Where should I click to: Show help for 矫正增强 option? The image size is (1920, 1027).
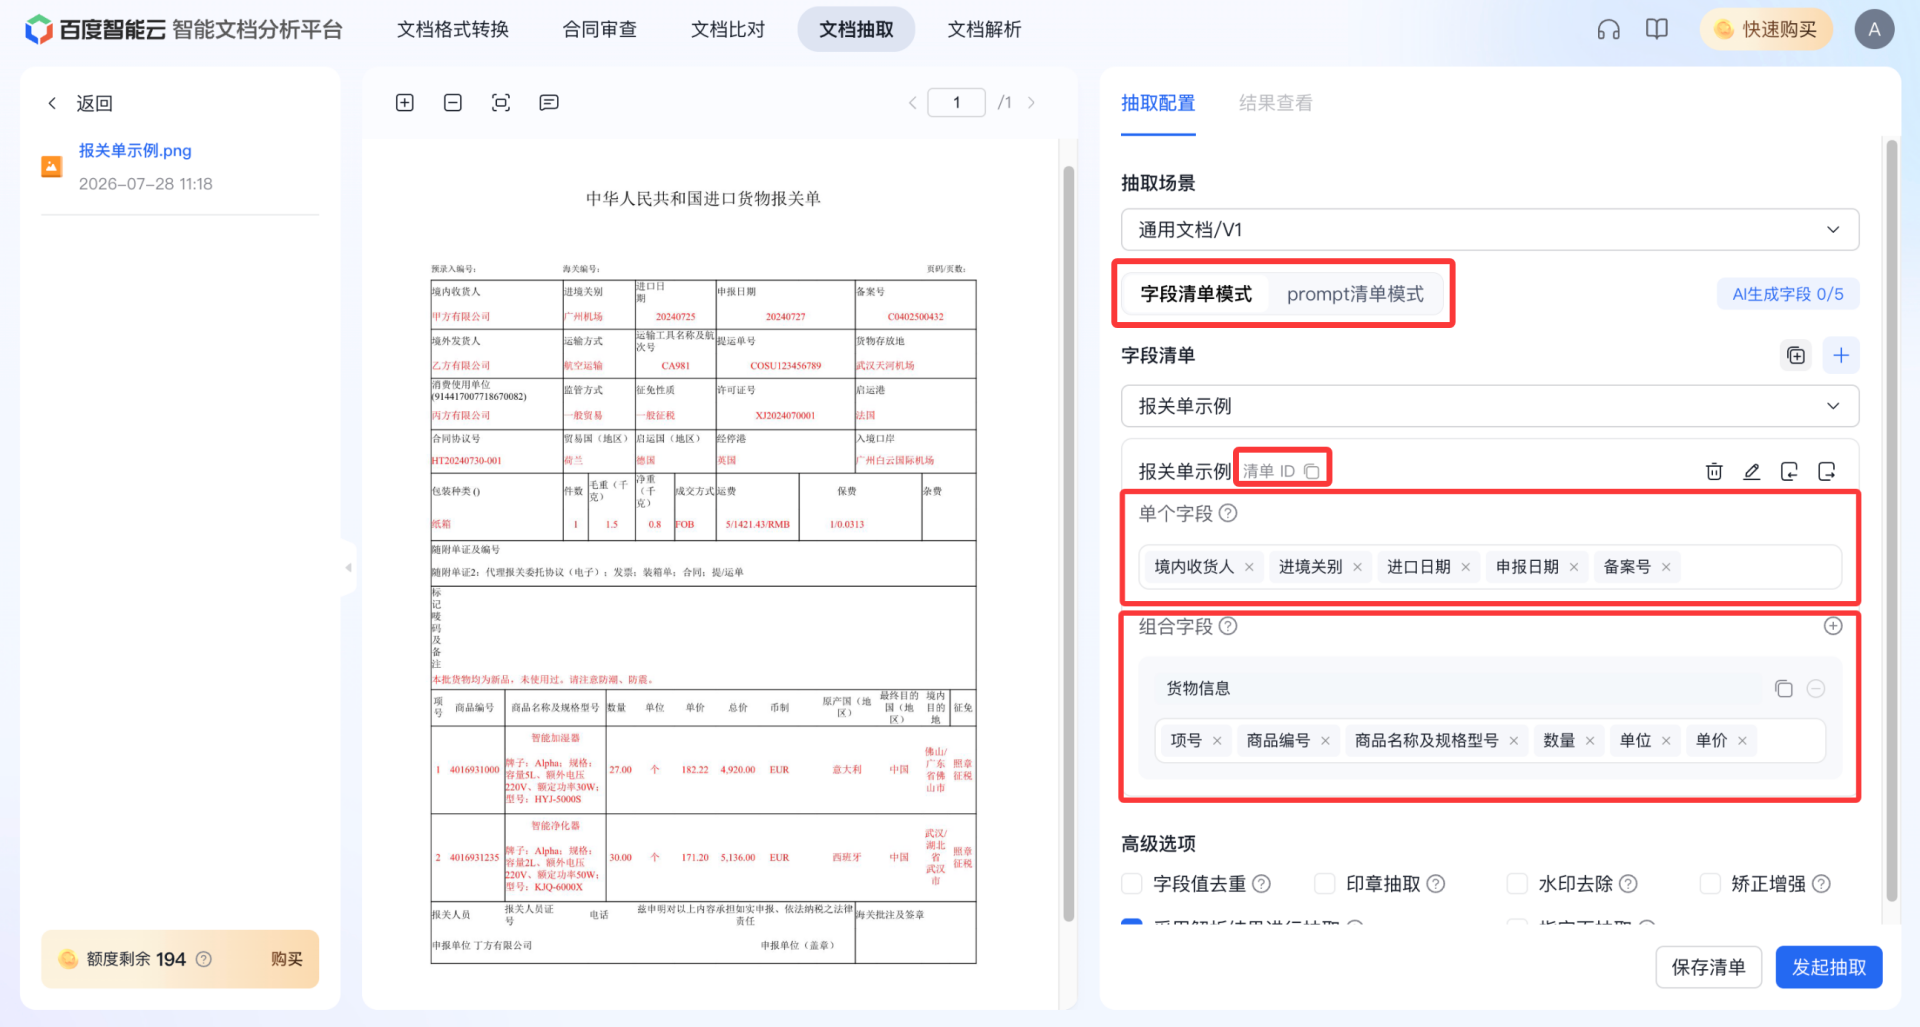[1822, 884]
